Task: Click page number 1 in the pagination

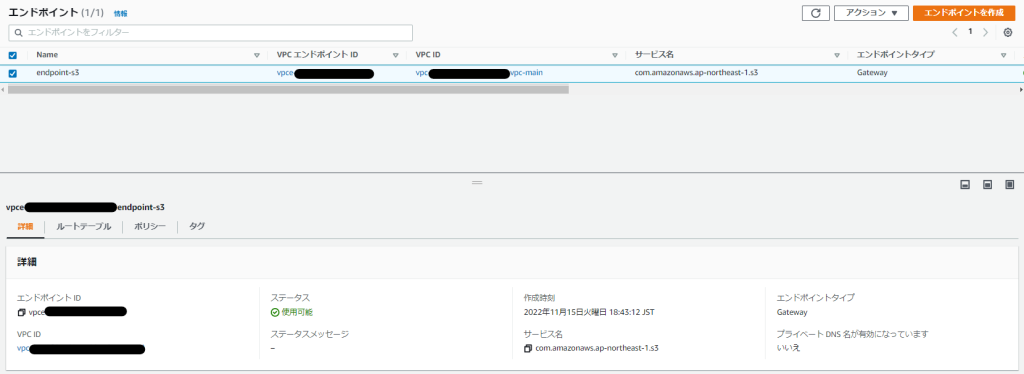Action: click(970, 32)
